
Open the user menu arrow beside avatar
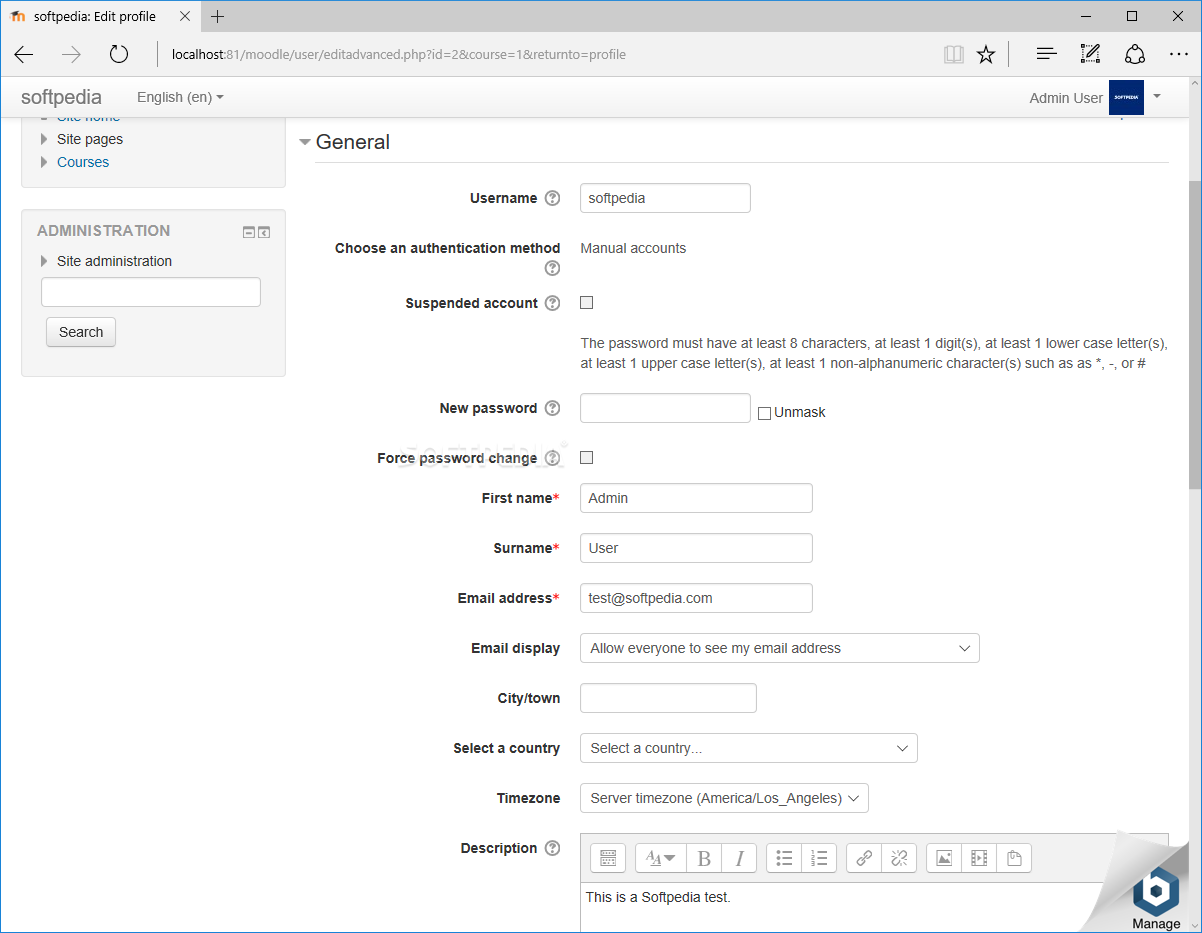click(1157, 96)
